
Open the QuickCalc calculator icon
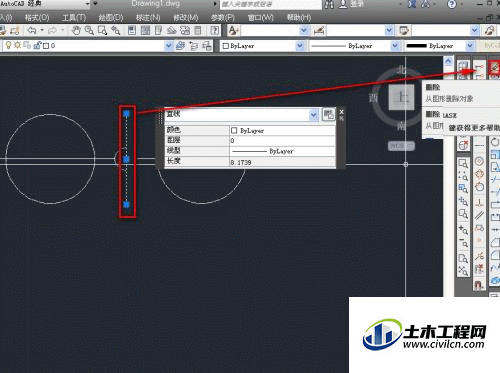point(198,31)
